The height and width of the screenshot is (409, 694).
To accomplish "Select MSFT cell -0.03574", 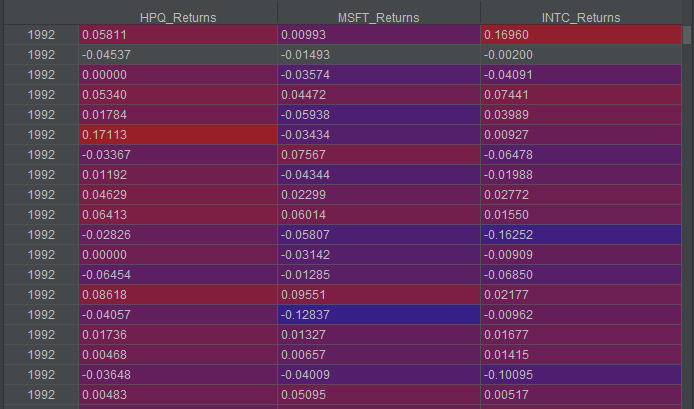I will pos(379,75).
